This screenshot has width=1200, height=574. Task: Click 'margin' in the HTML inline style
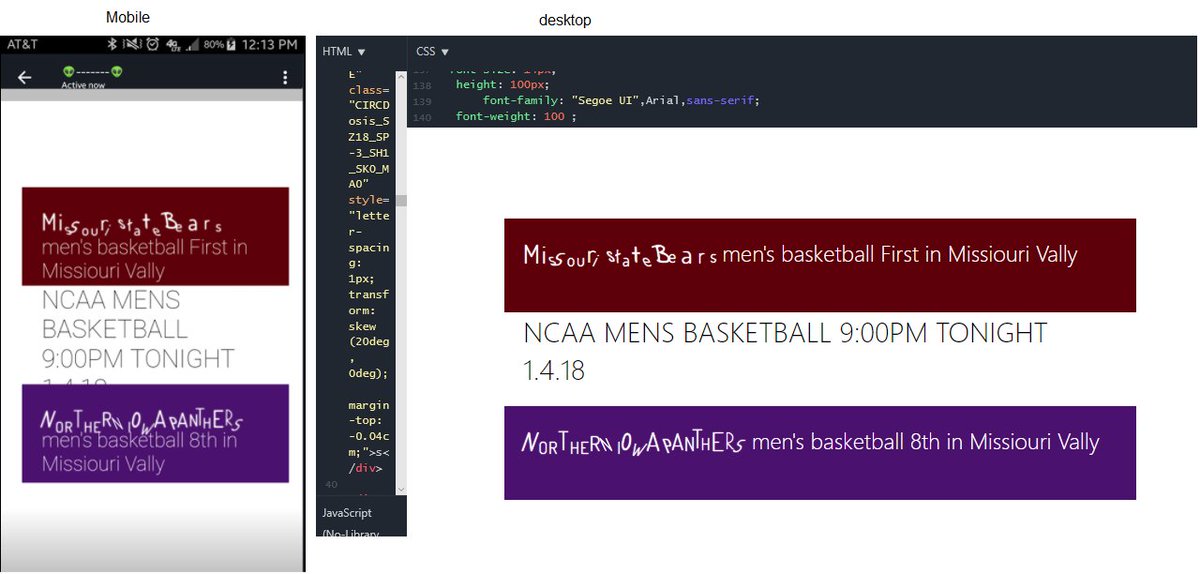click(367, 407)
